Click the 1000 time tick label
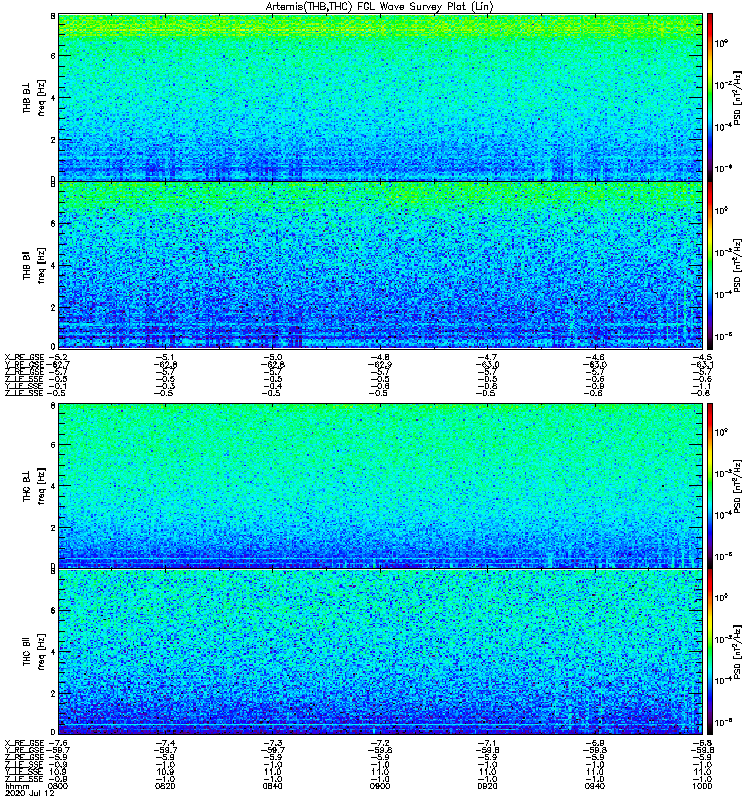Viewport: 750px width, 800px height. (x=702, y=786)
